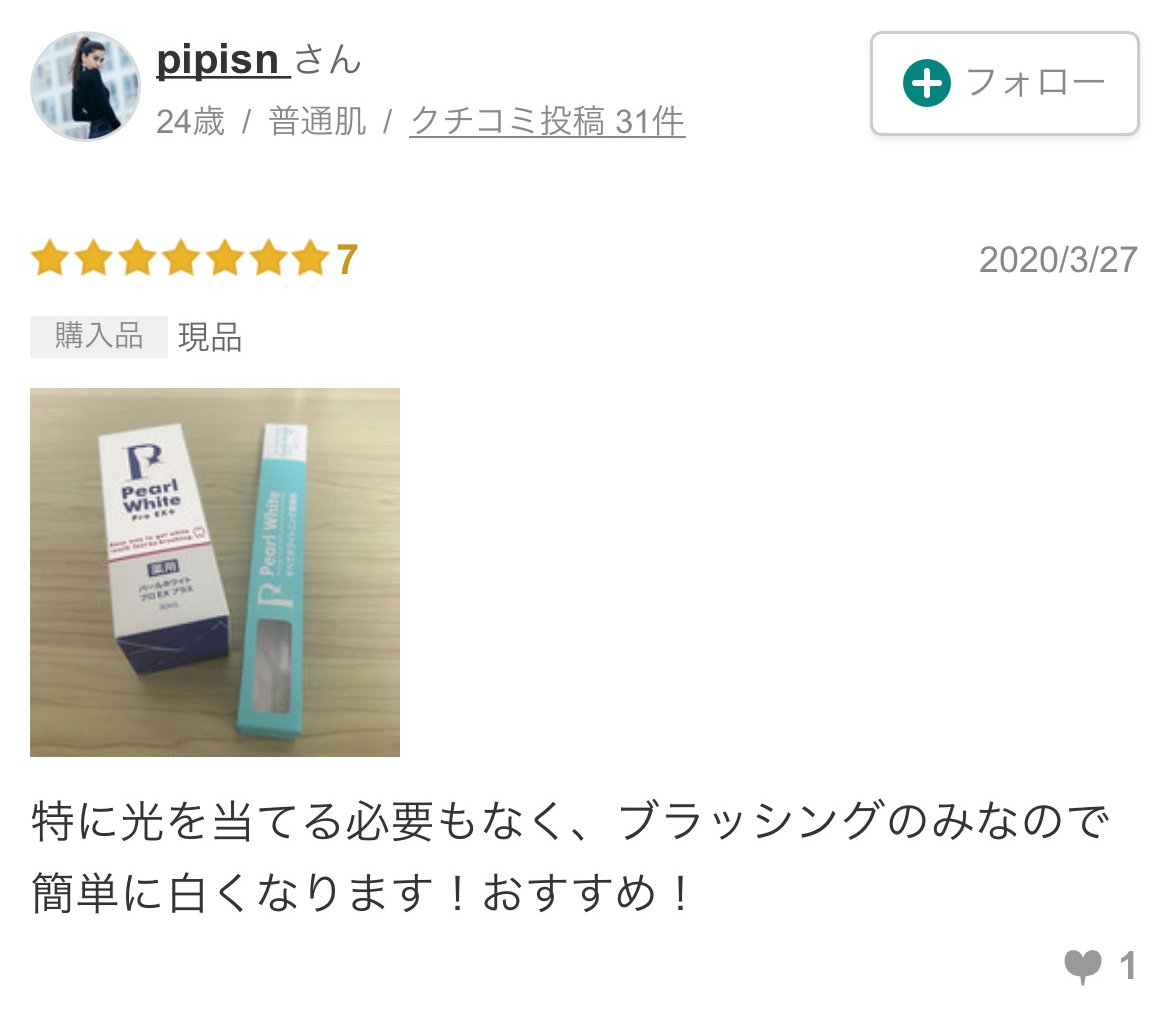The height and width of the screenshot is (1009, 1170).
Task: Tap the heart like icon
Action: [1083, 966]
